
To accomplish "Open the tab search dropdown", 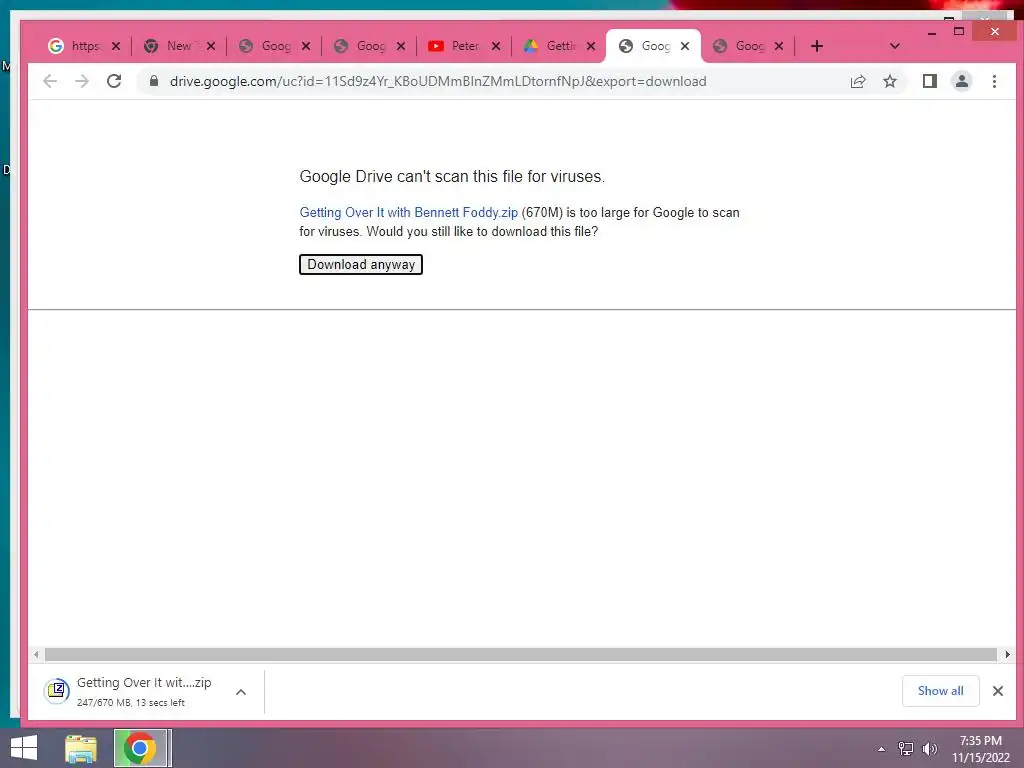I will (895, 46).
